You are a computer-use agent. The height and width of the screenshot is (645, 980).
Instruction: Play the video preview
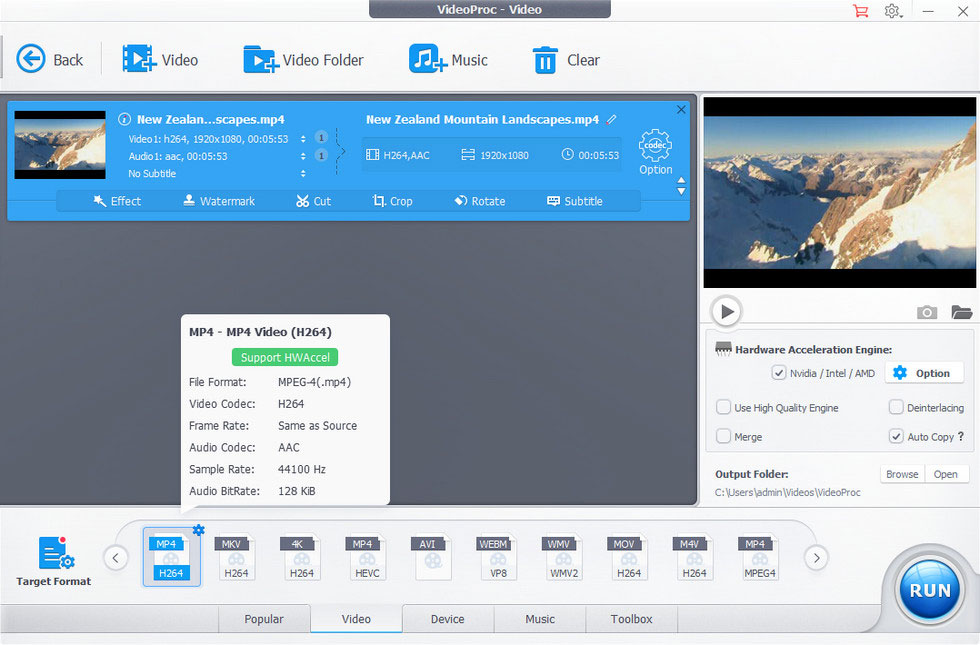coord(726,311)
